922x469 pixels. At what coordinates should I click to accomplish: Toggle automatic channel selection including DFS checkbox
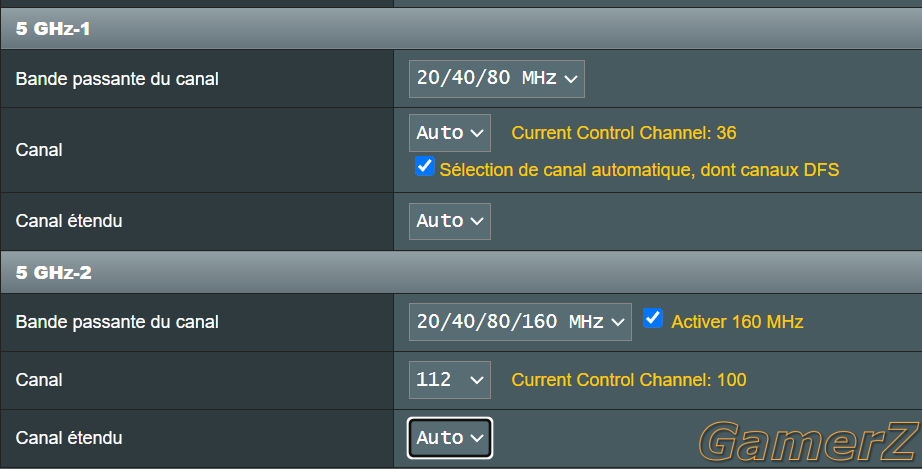[x=425, y=166]
